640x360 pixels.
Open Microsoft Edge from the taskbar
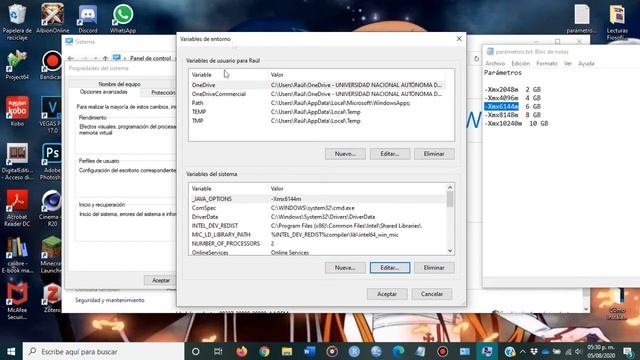398,351
